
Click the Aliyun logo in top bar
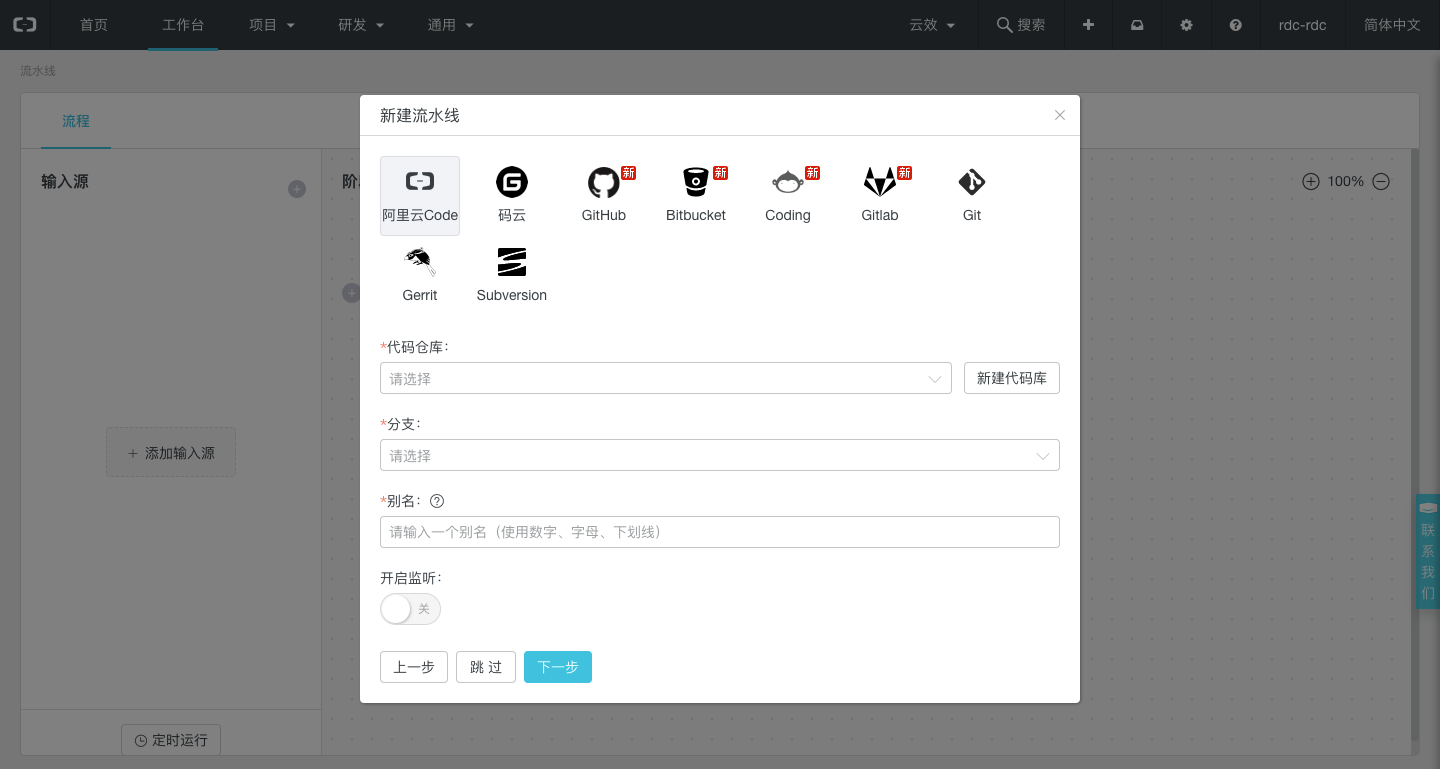(24, 25)
